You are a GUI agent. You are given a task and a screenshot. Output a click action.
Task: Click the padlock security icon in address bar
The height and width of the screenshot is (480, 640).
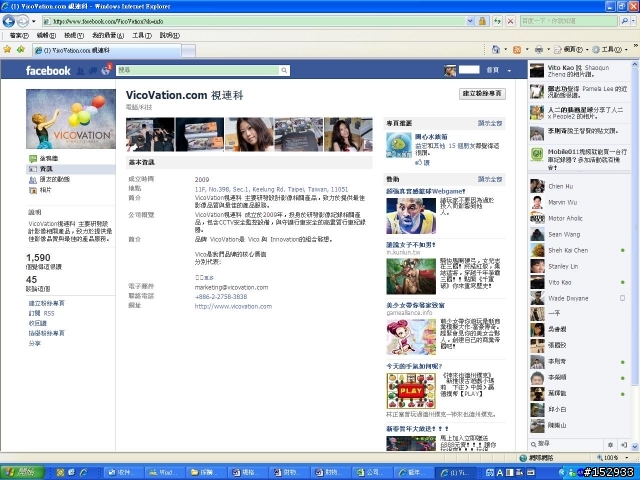point(482,21)
